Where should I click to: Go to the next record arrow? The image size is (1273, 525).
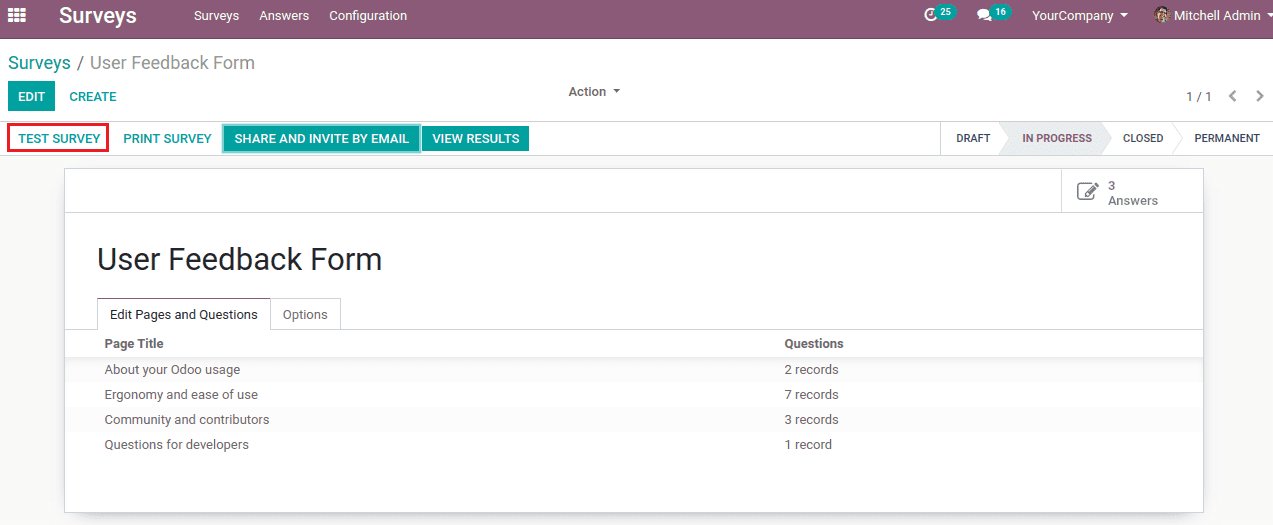pos(1260,97)
